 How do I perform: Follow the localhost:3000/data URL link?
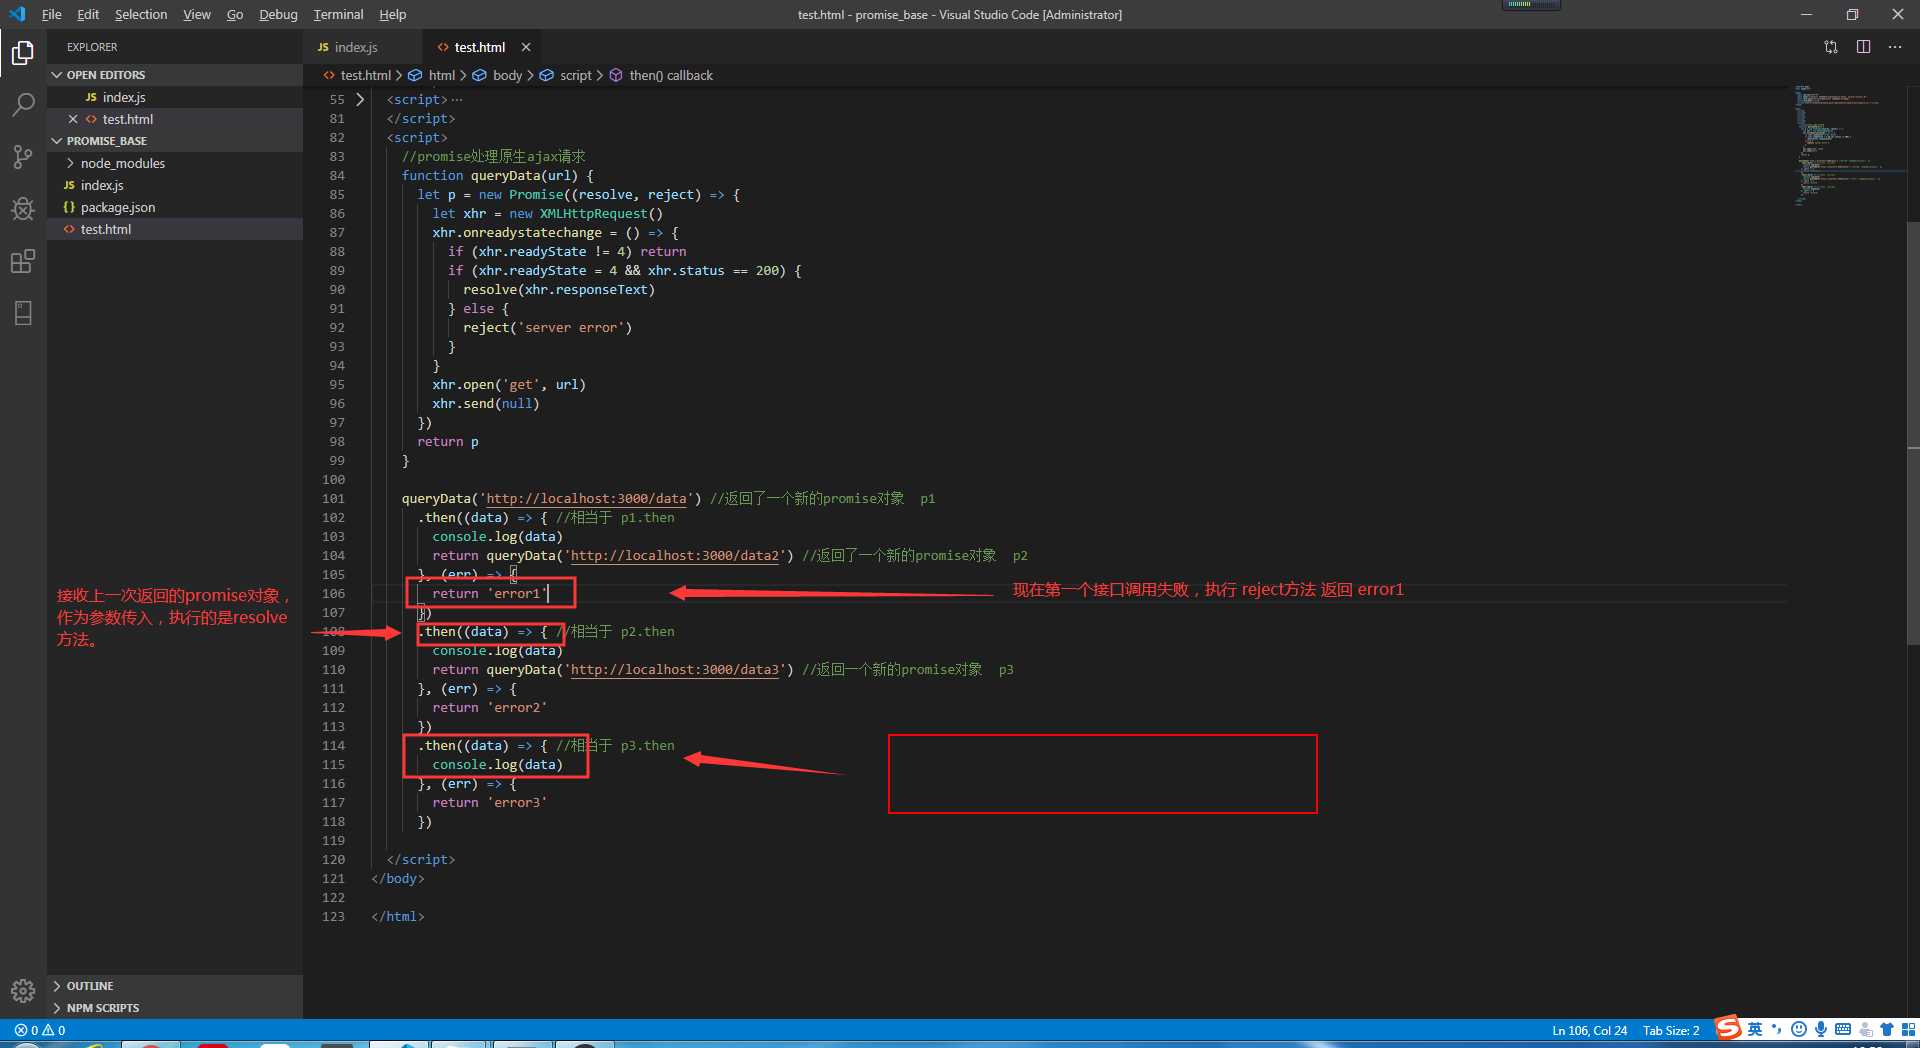tap(586, 499)
